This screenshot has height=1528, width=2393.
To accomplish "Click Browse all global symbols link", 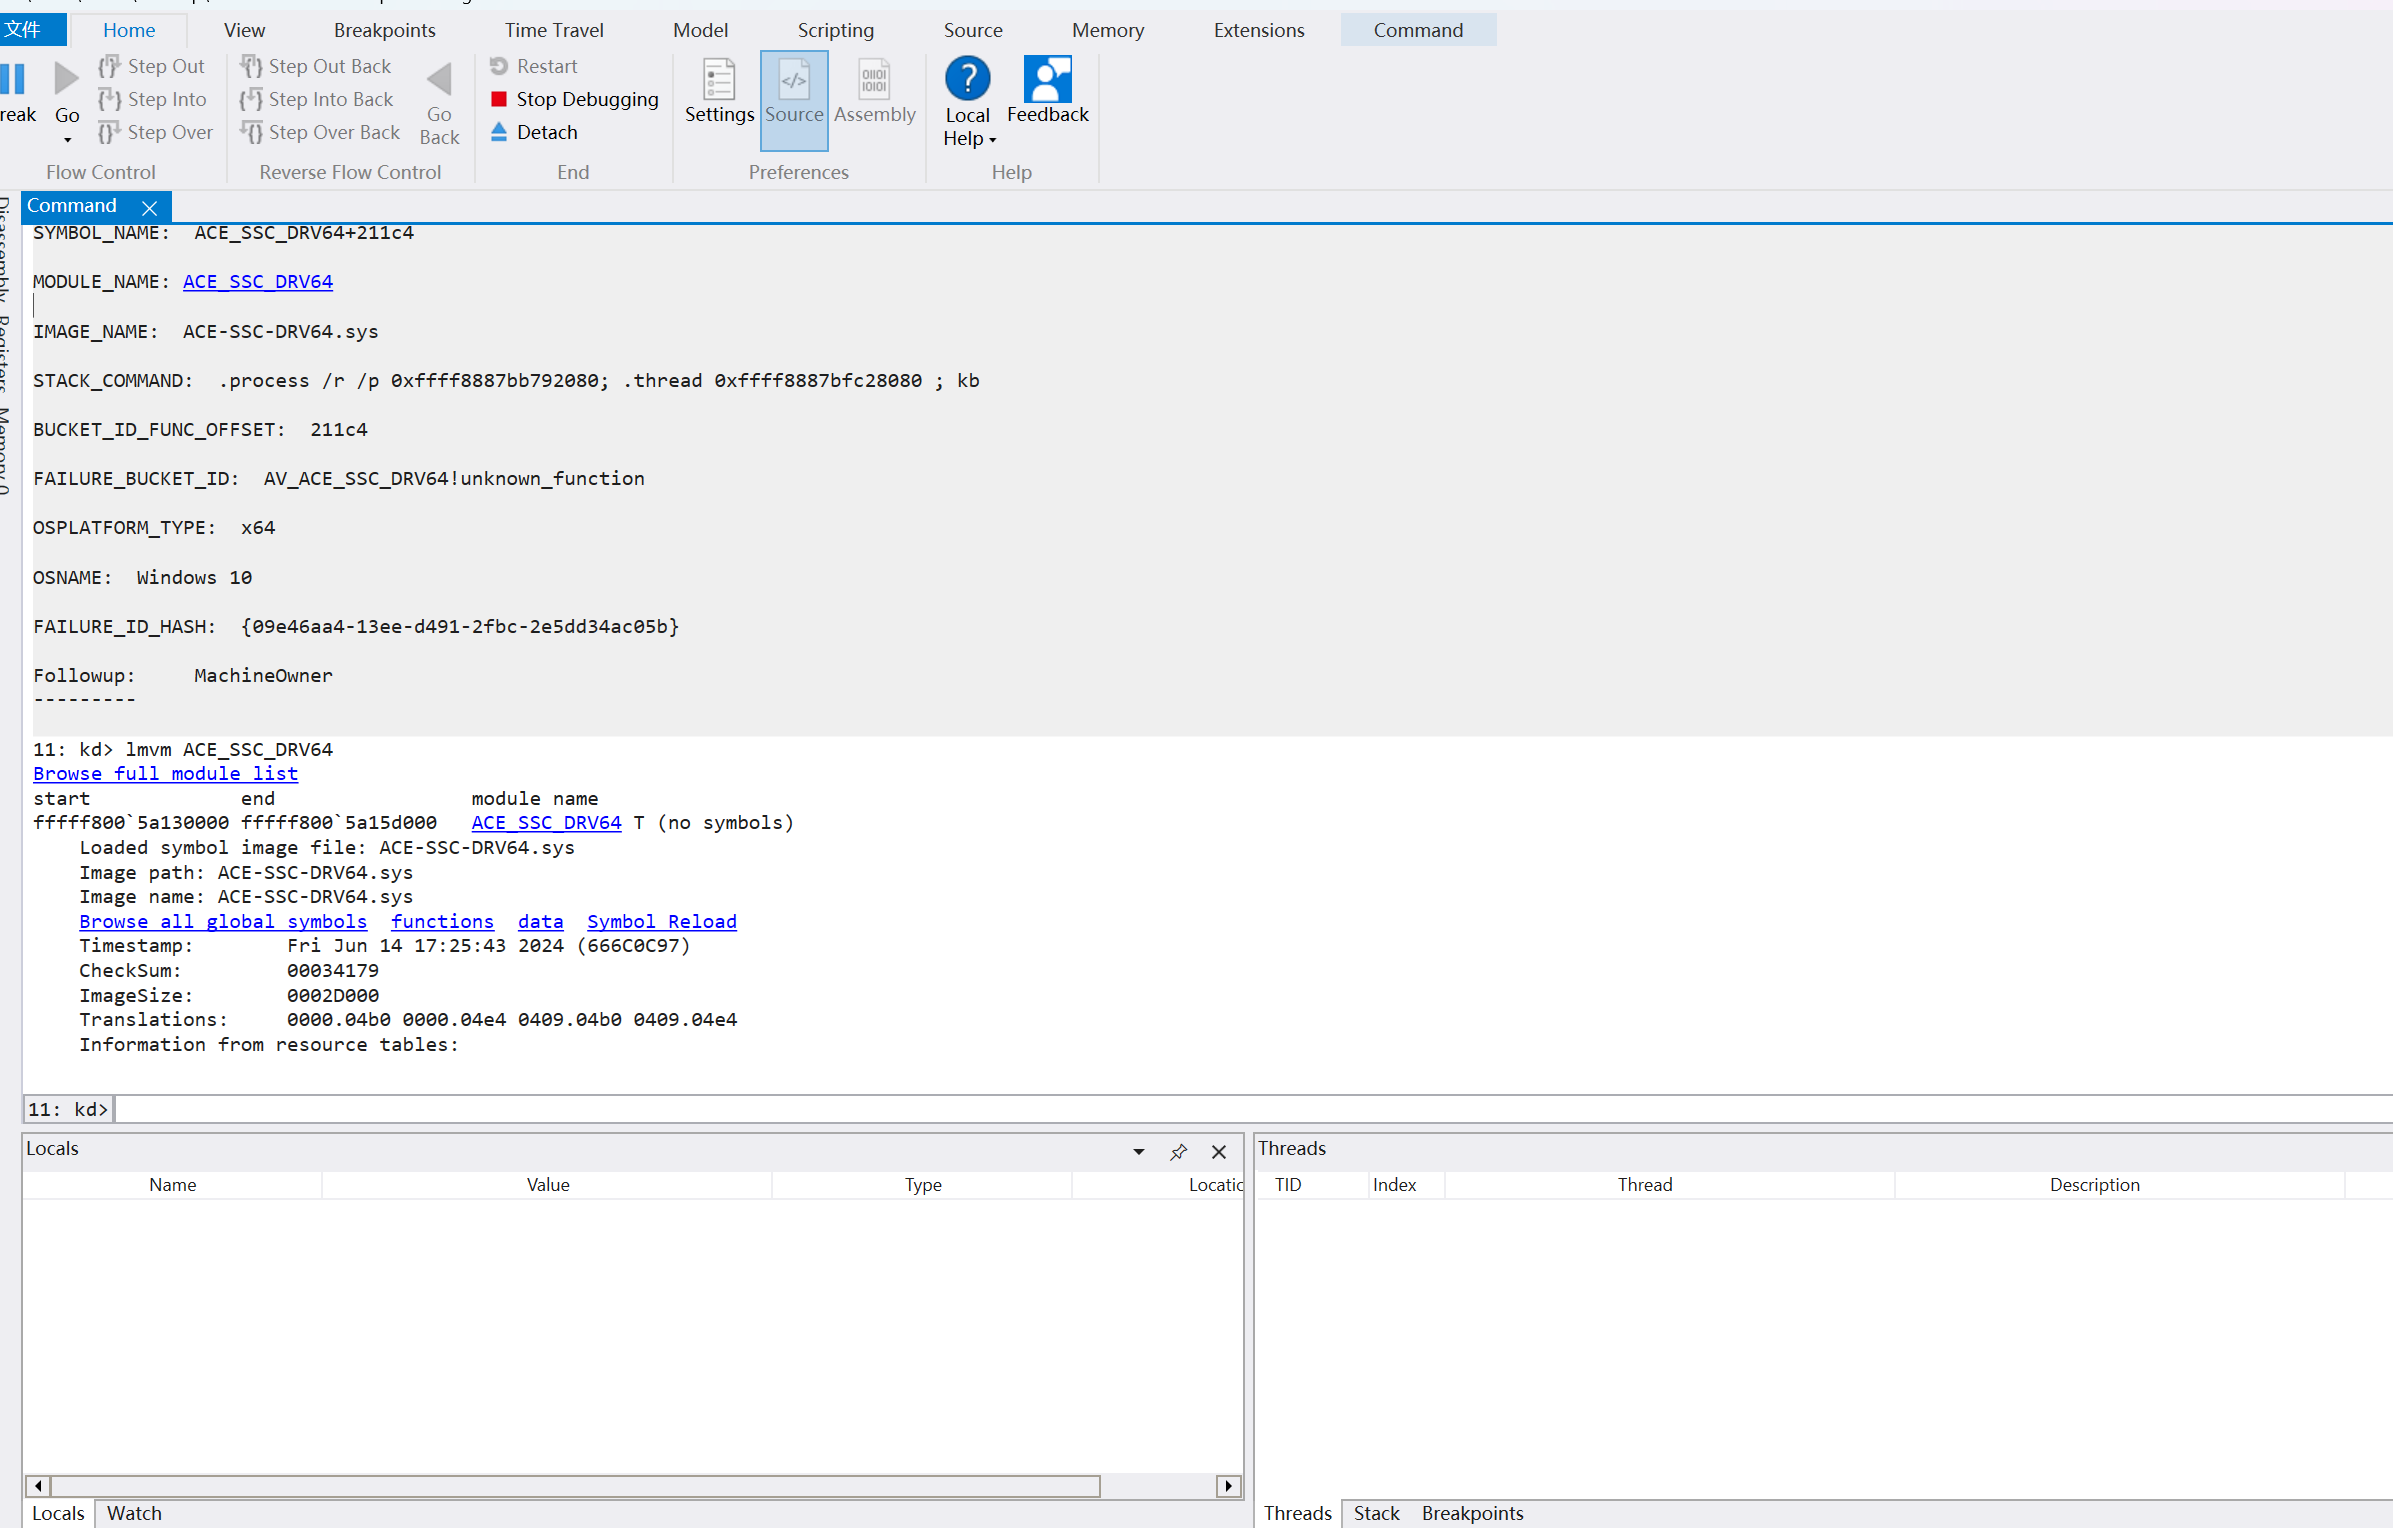I will click(x=223, y=922).
